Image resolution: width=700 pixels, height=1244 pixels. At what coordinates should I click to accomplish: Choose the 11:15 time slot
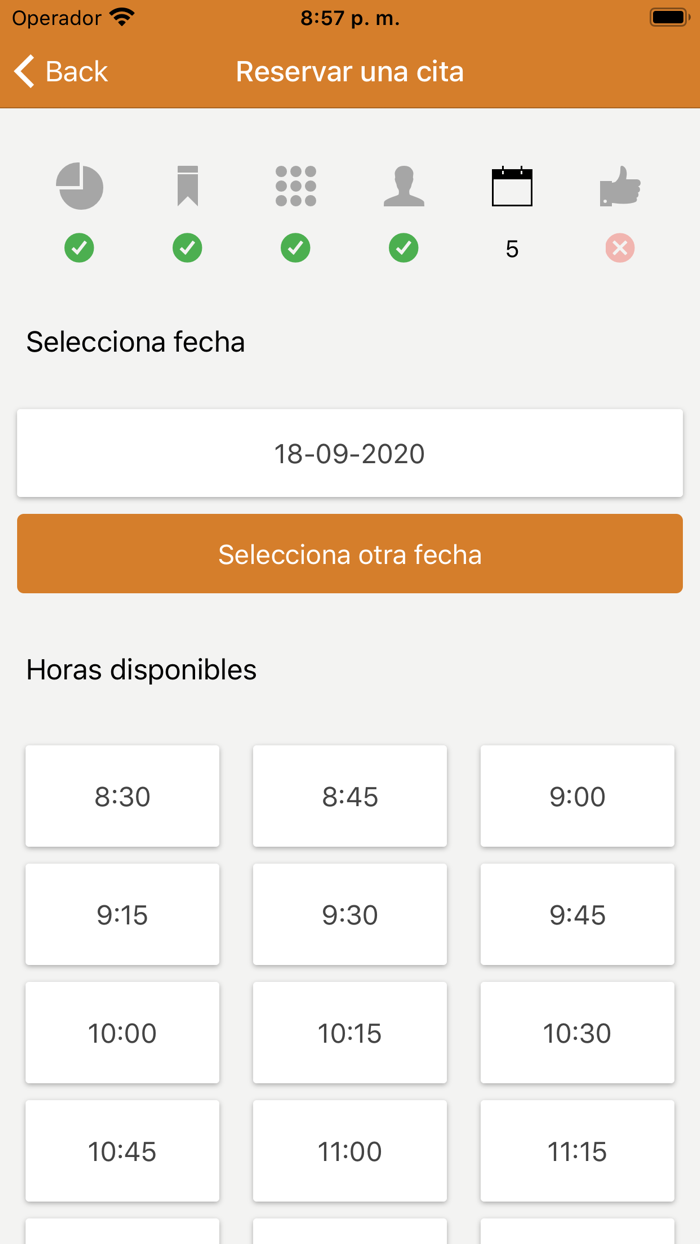[x=577, y=1150]
